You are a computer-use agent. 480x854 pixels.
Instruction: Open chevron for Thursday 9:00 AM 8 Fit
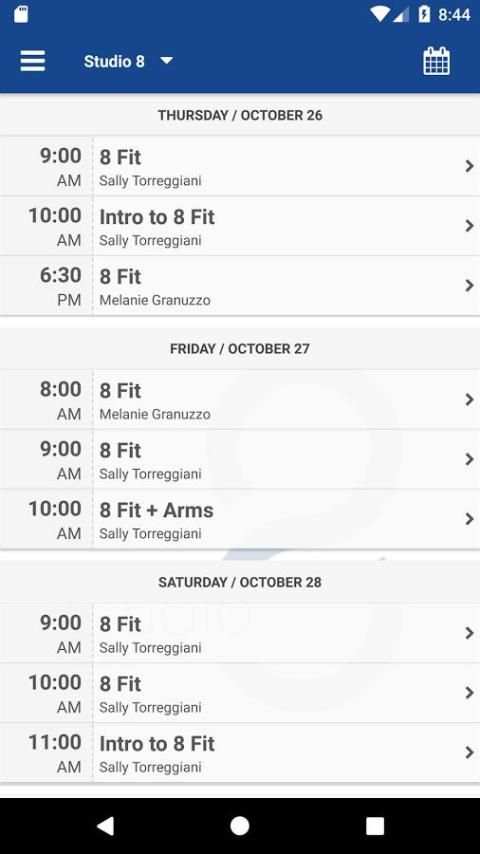pos(469,166)
